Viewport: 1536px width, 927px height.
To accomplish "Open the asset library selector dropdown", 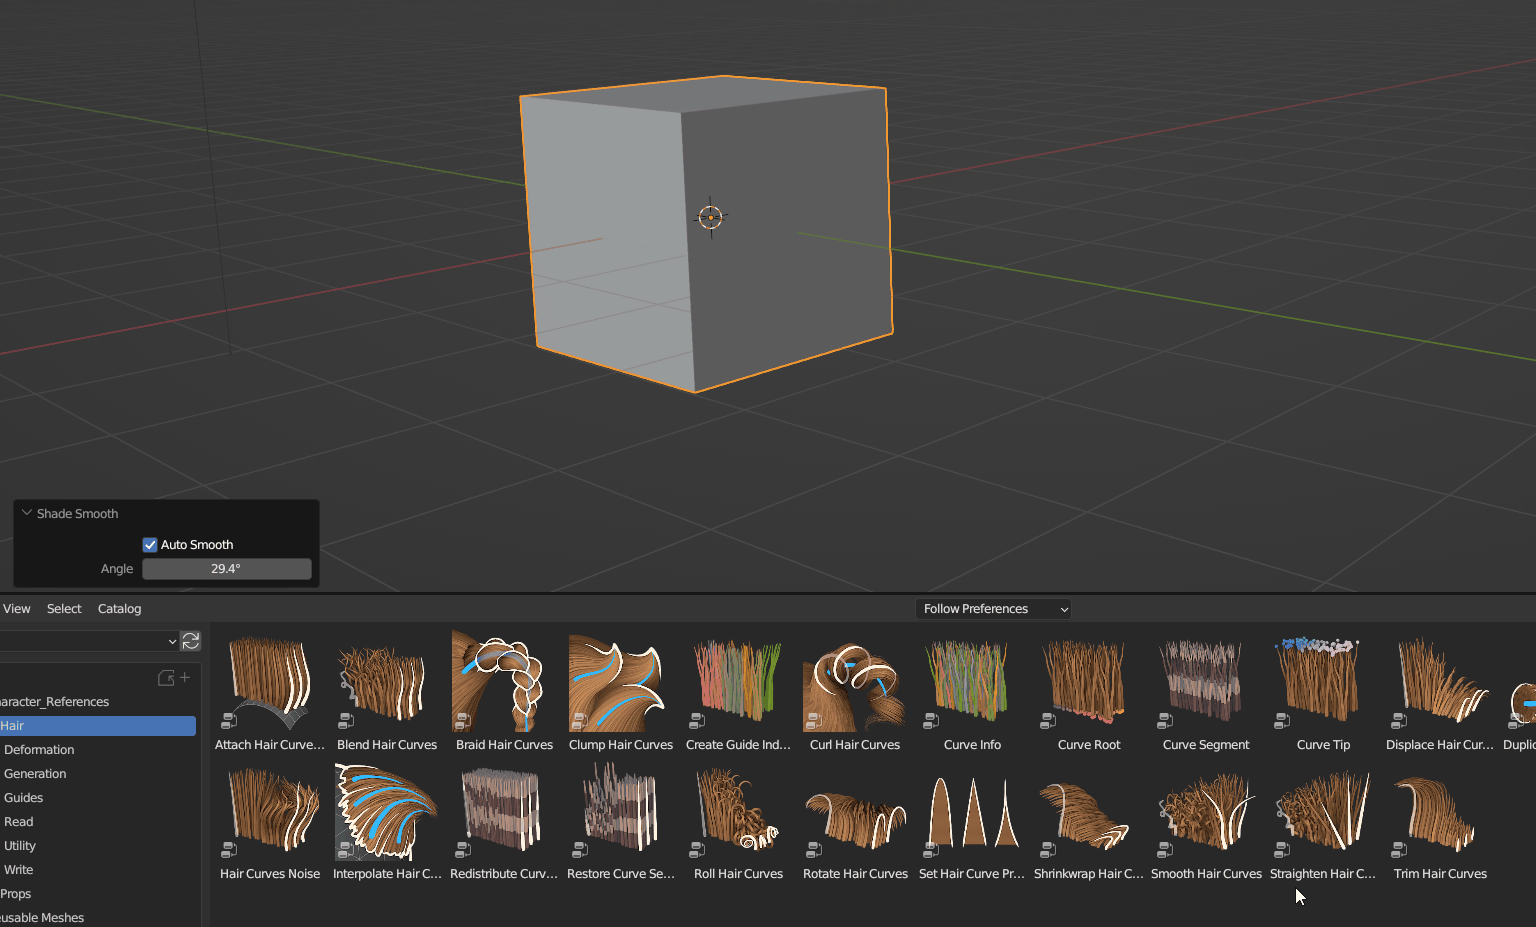I will (88, 641).
